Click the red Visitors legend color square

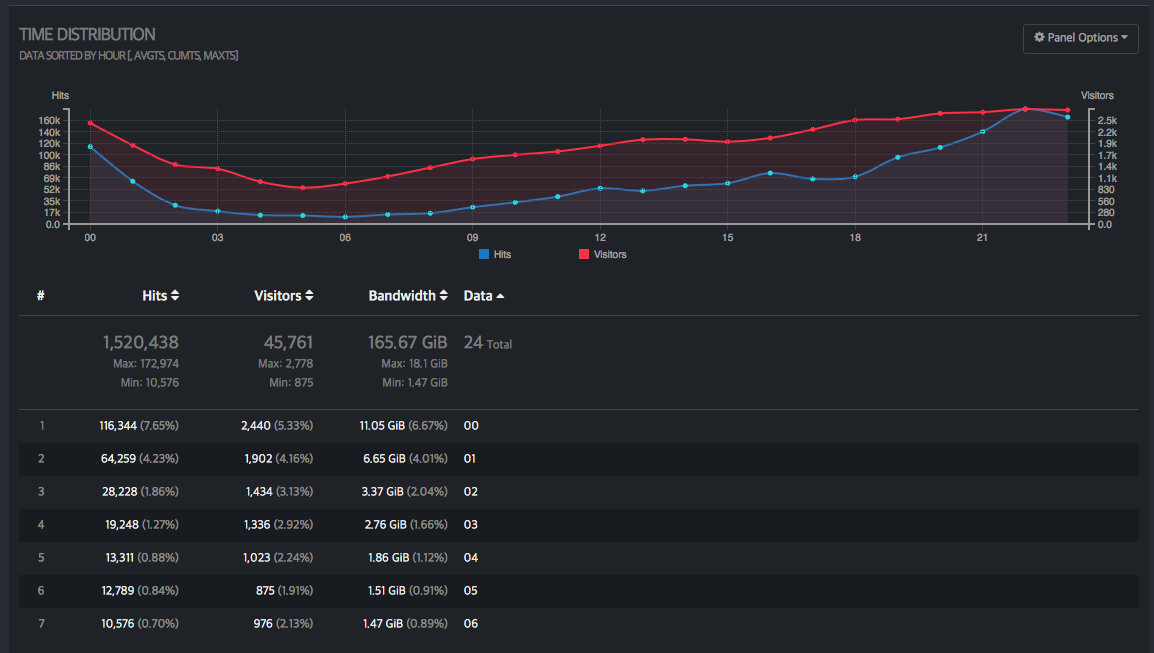click(x=584, y=255)
